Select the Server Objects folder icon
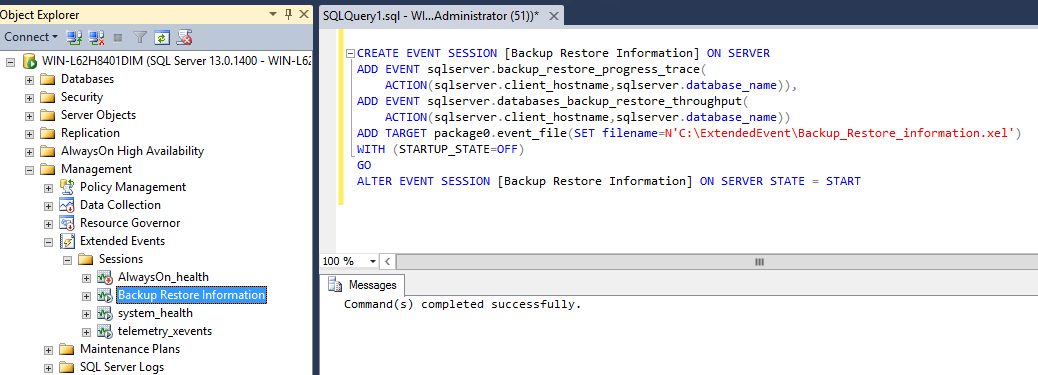The width and height of the screenshot is (1038, 375). (47, 115)
